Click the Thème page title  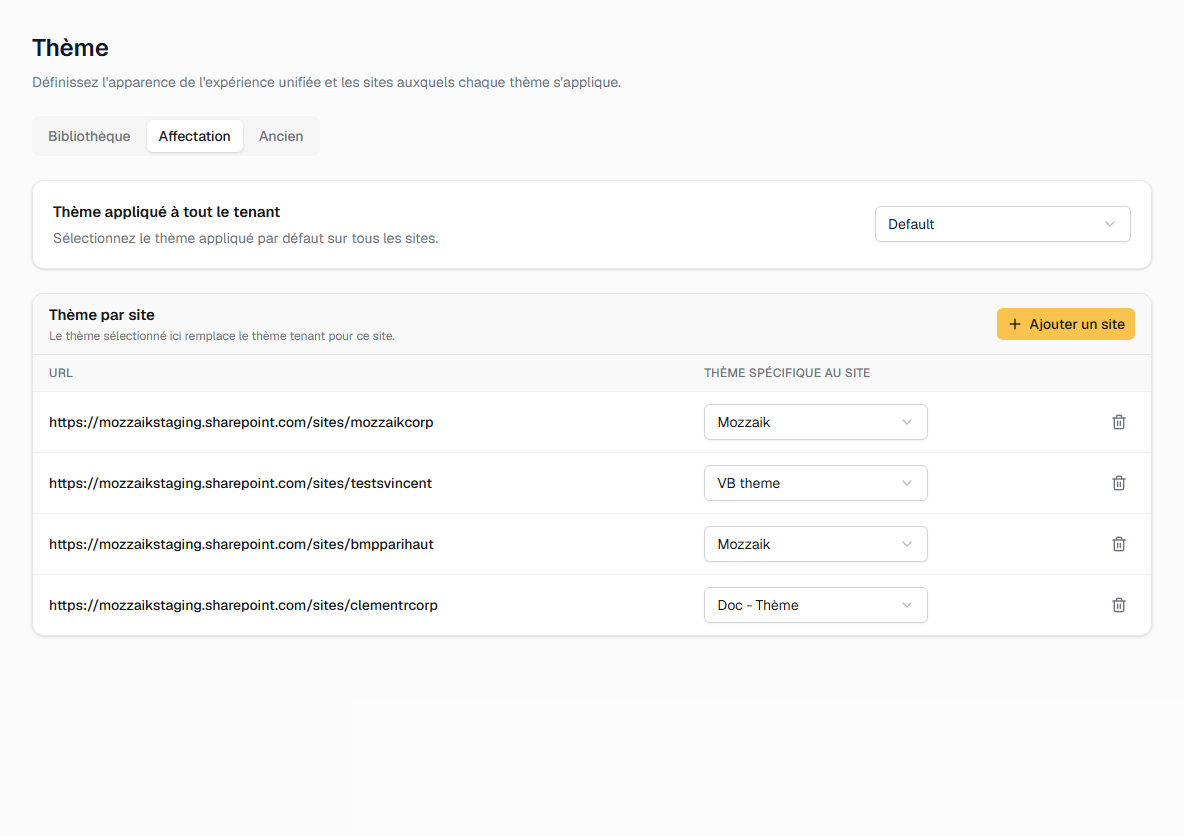click(70, 48)
